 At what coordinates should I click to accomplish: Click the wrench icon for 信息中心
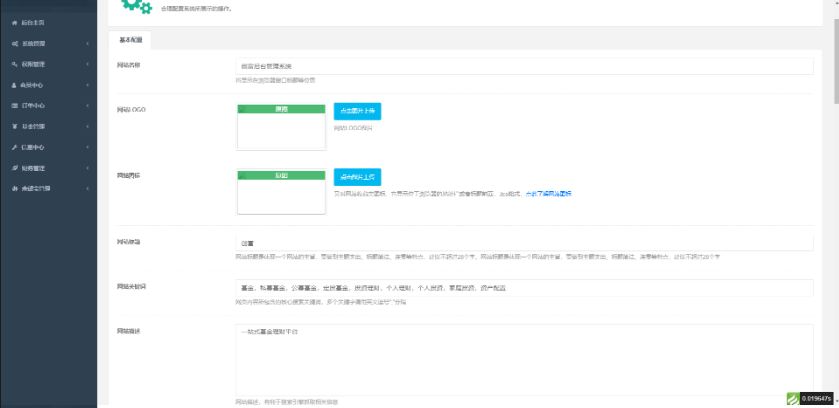coord(14,148)
